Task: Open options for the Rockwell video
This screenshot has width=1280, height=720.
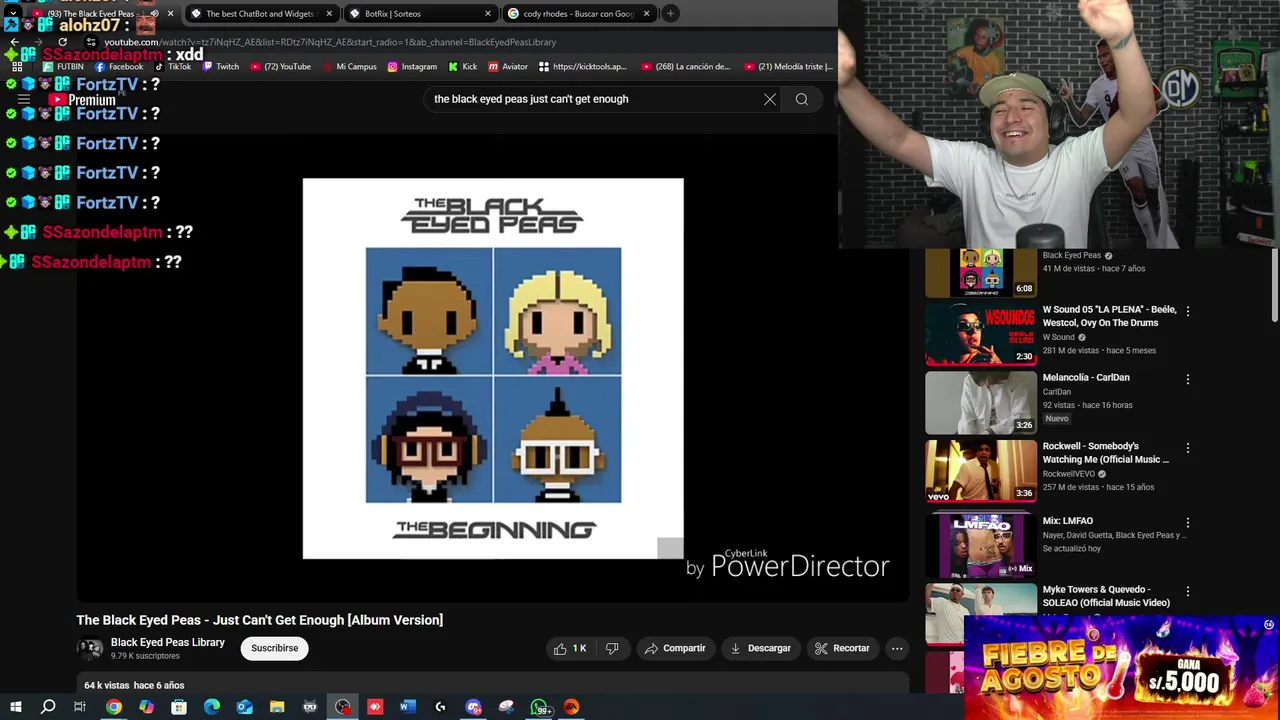Action: (x=1188, y=448)
